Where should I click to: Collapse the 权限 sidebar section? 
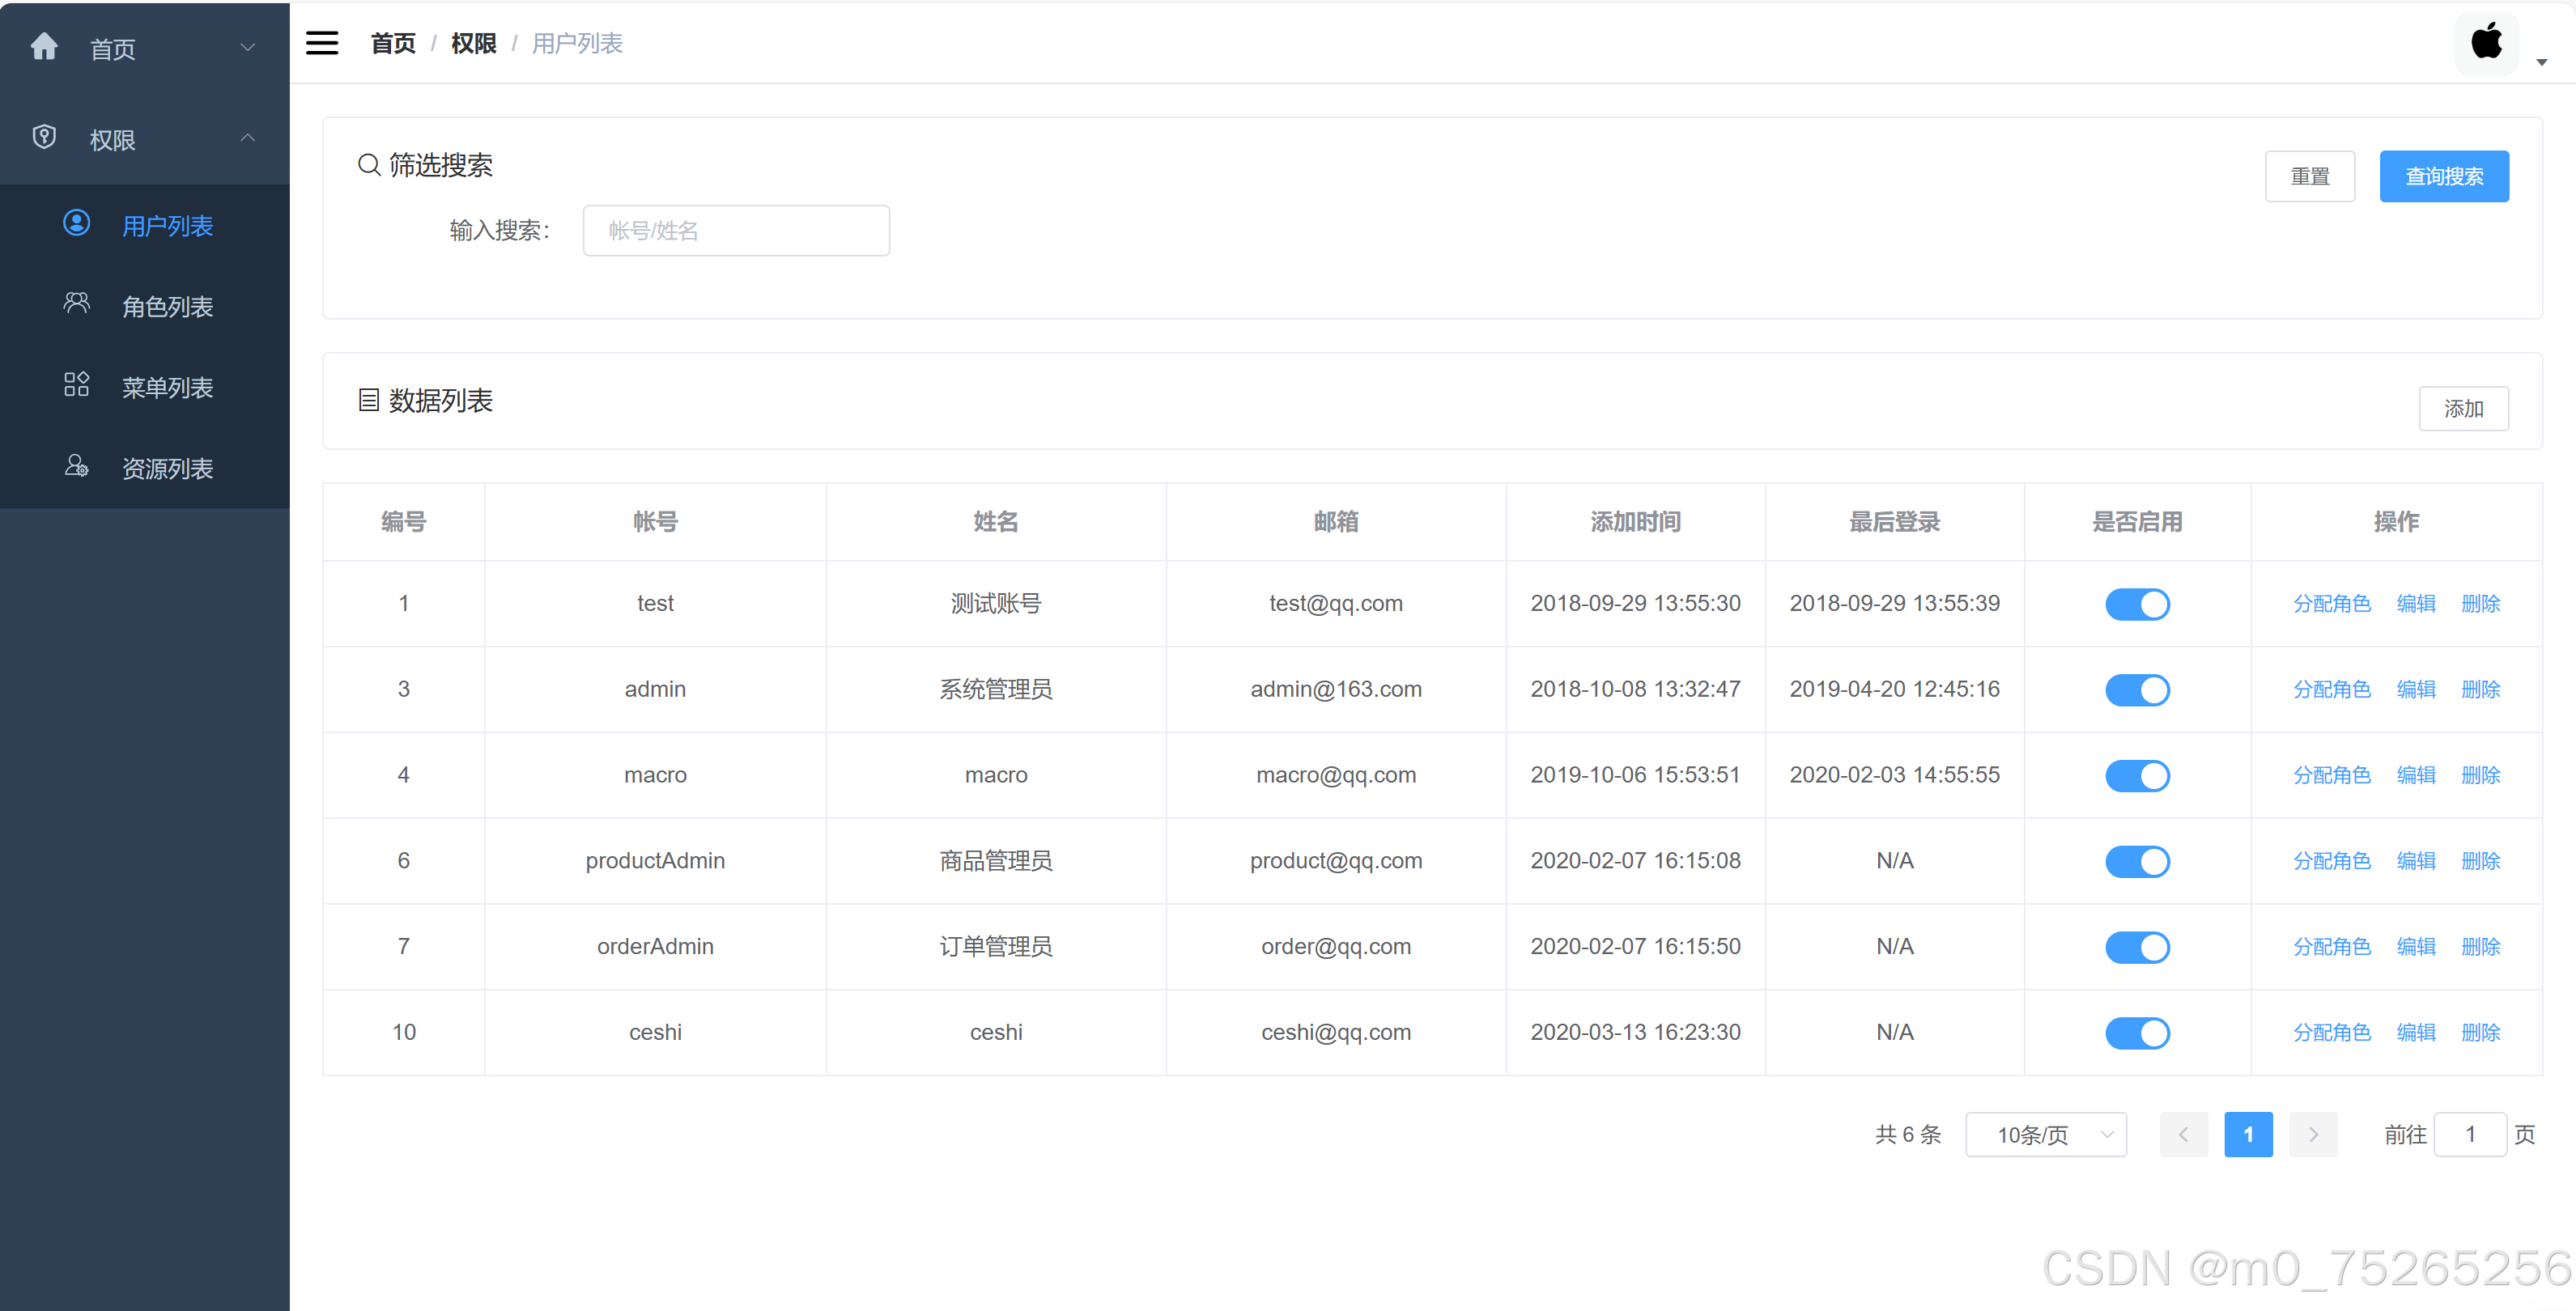247,138
